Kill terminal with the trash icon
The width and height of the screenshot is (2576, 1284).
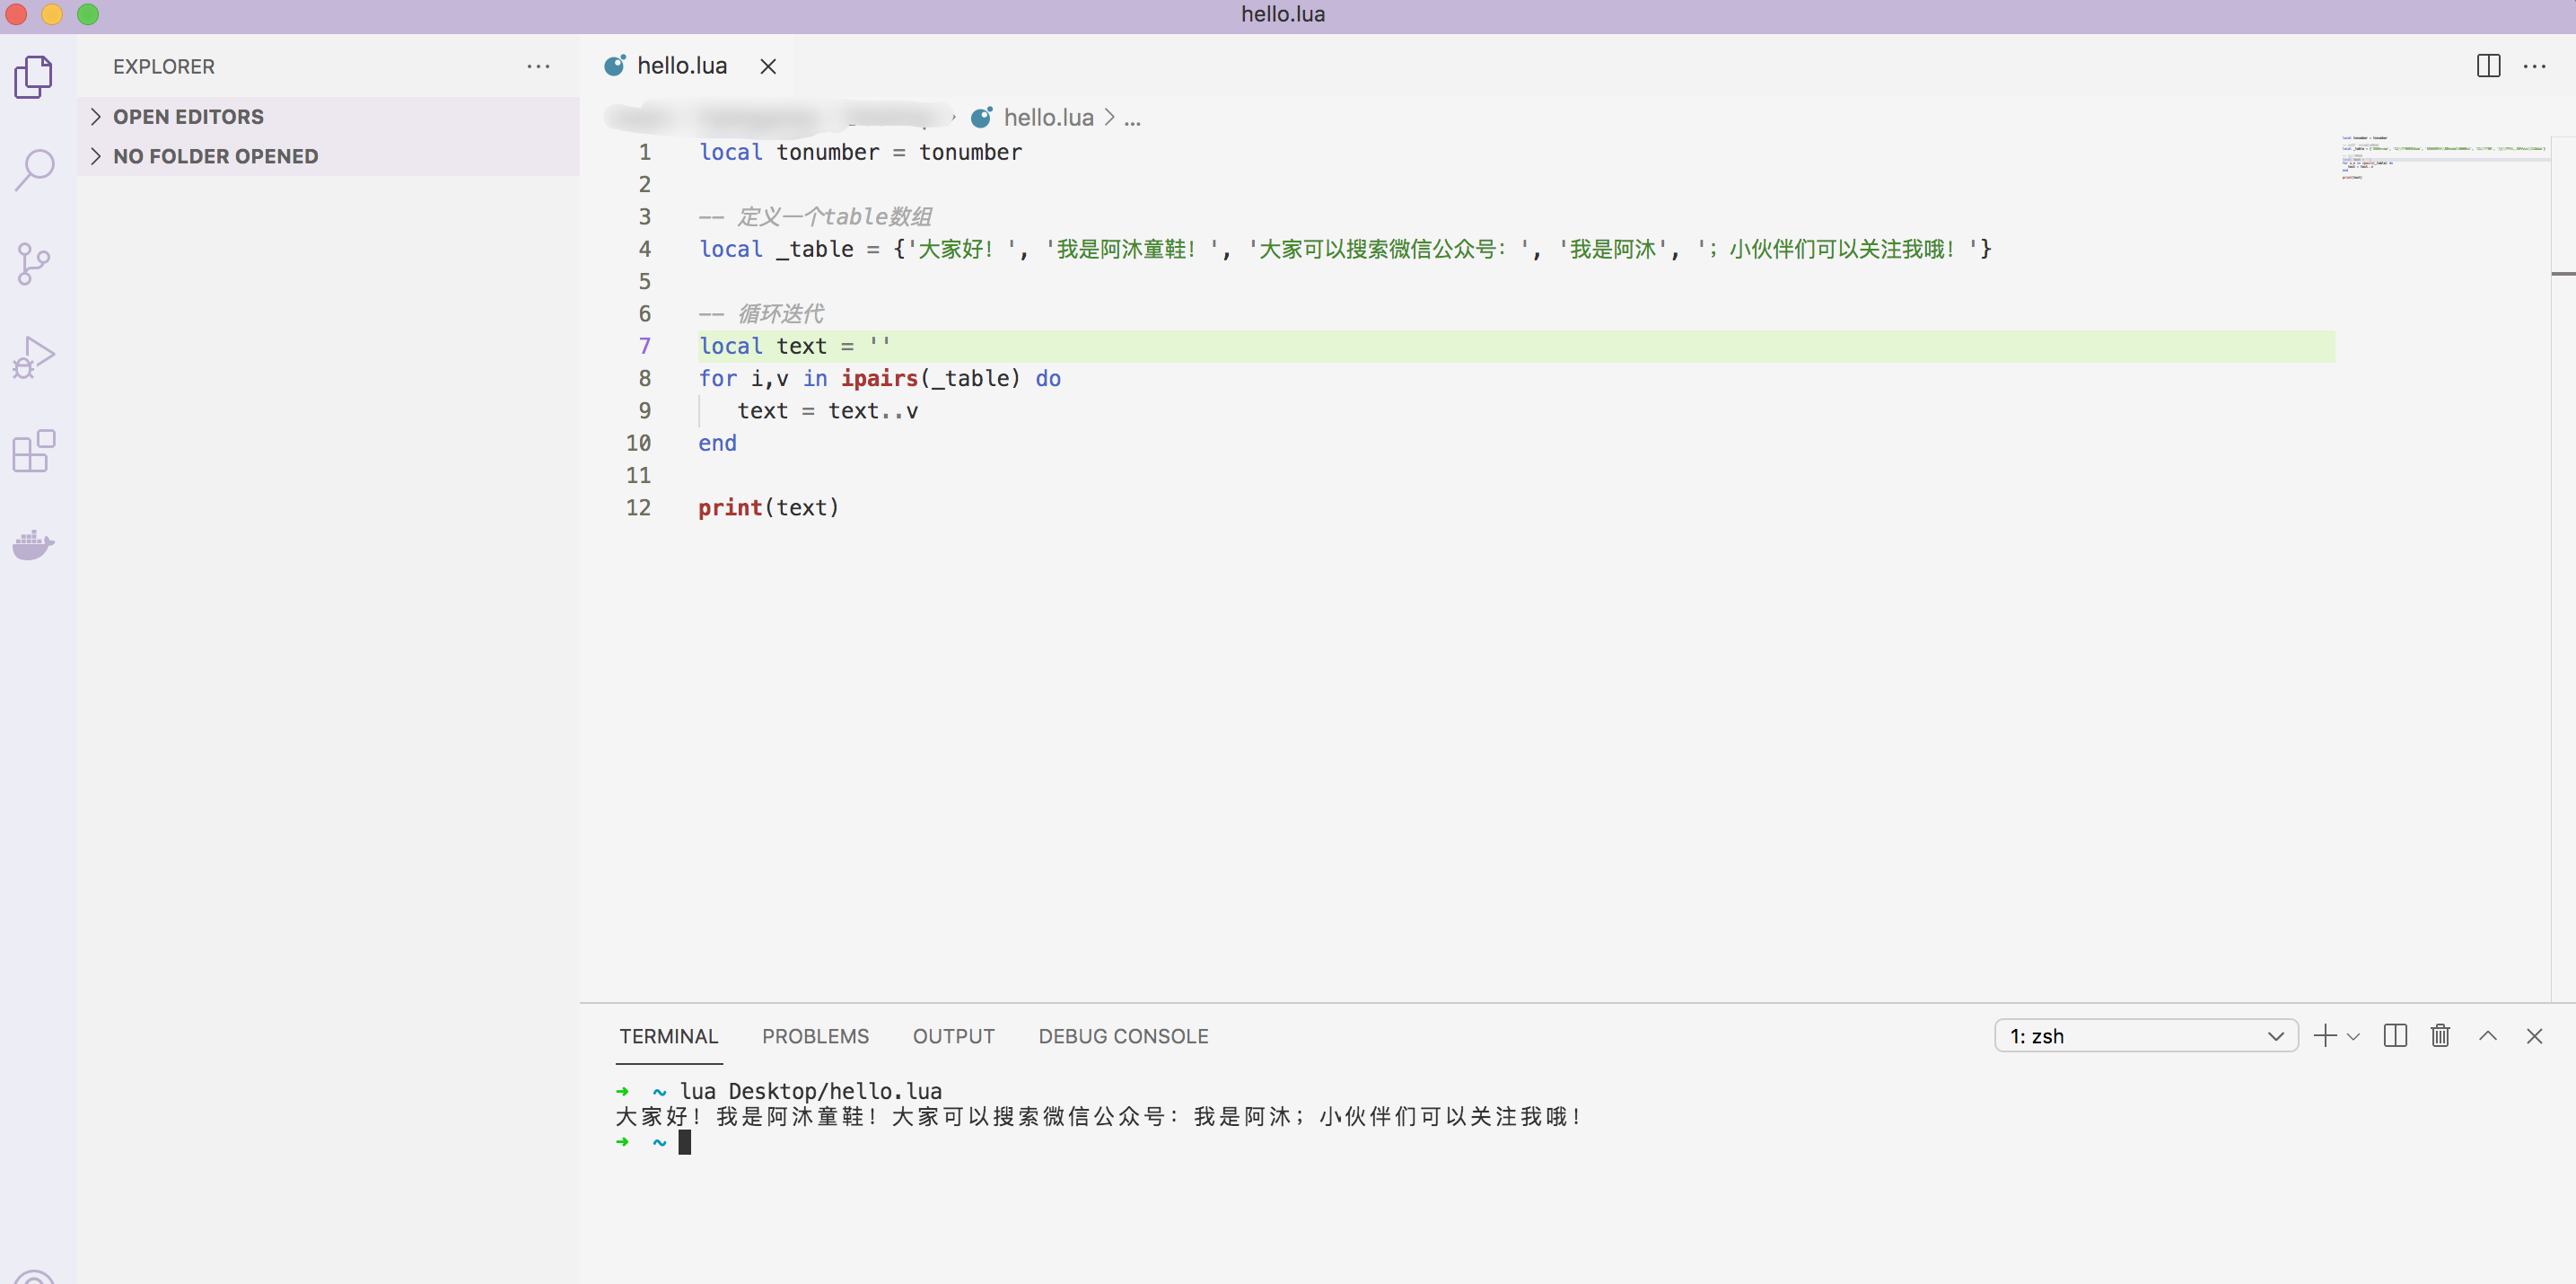pyautogui.click(x=2440, y=1036)
